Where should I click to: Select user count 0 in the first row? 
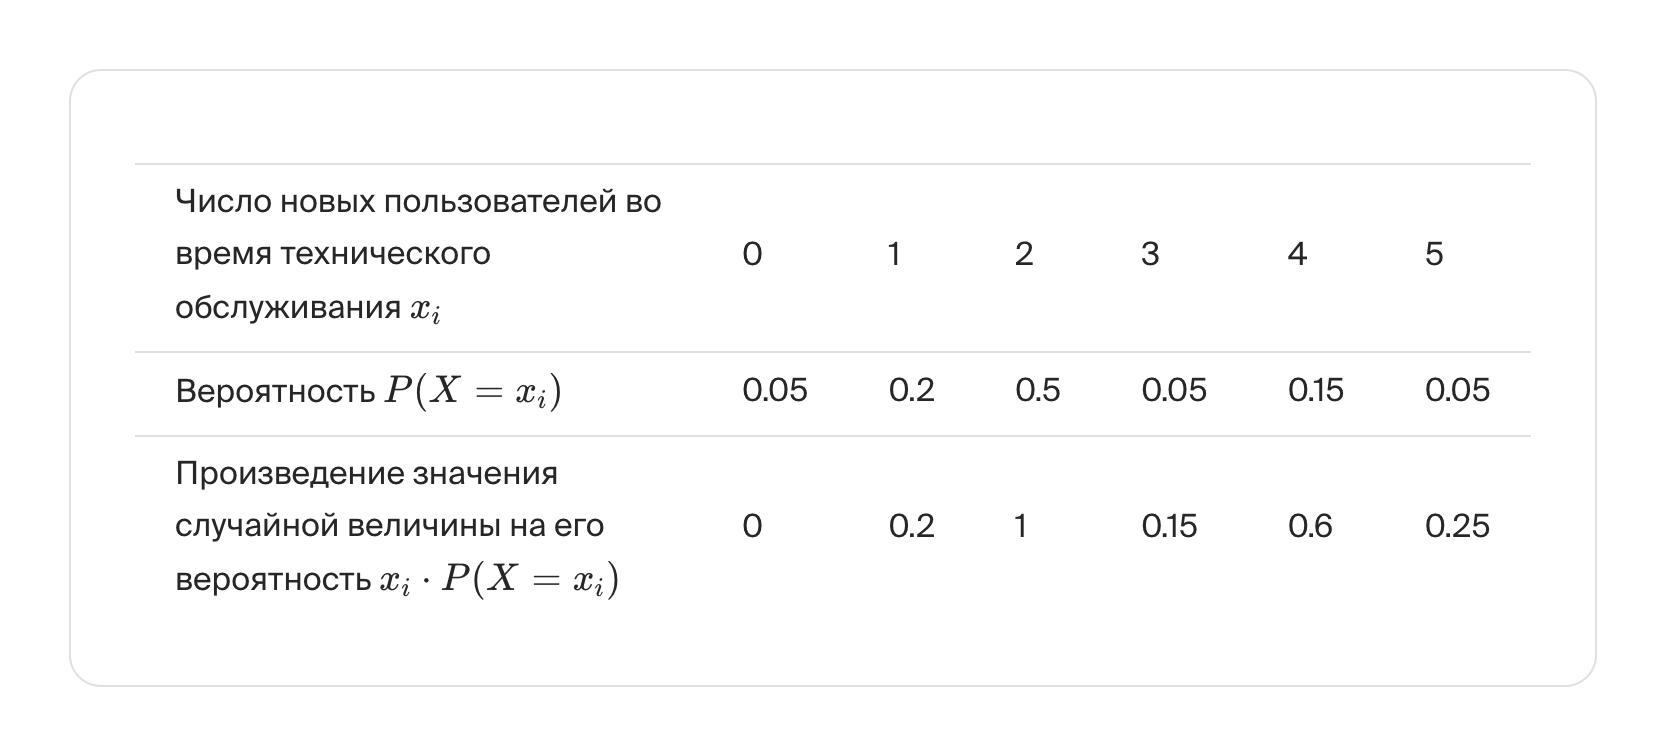(x=752, y=254)
